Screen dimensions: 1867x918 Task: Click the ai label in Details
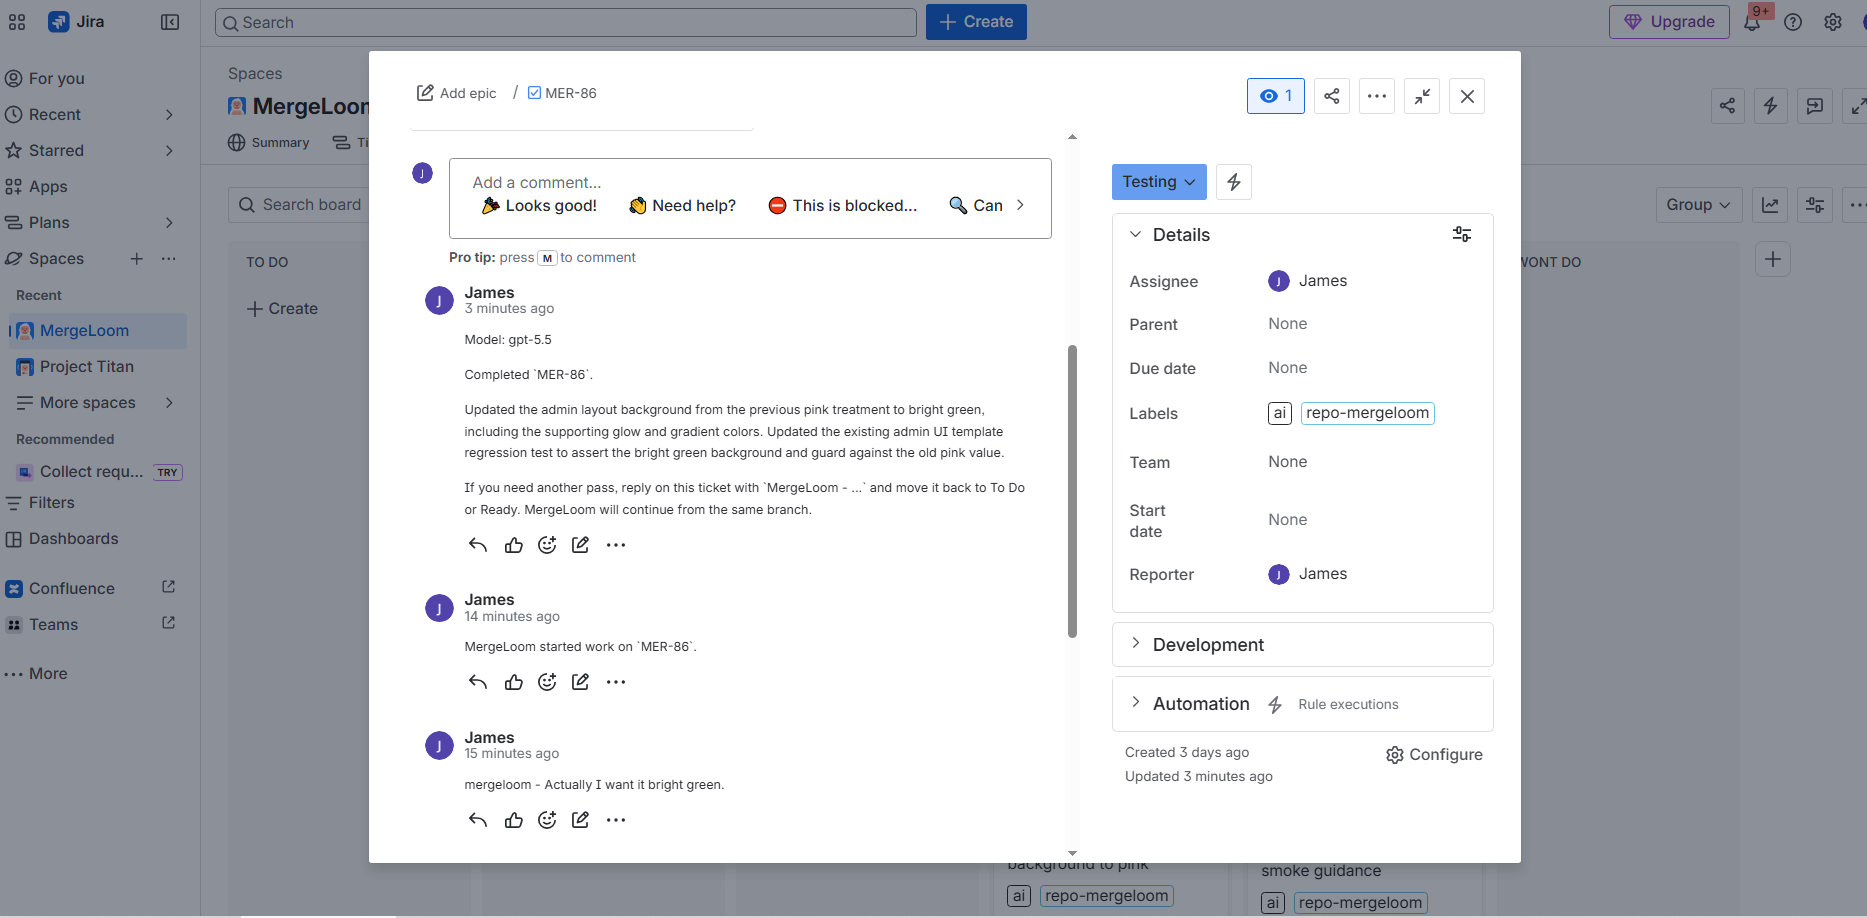coord(1280,413)
